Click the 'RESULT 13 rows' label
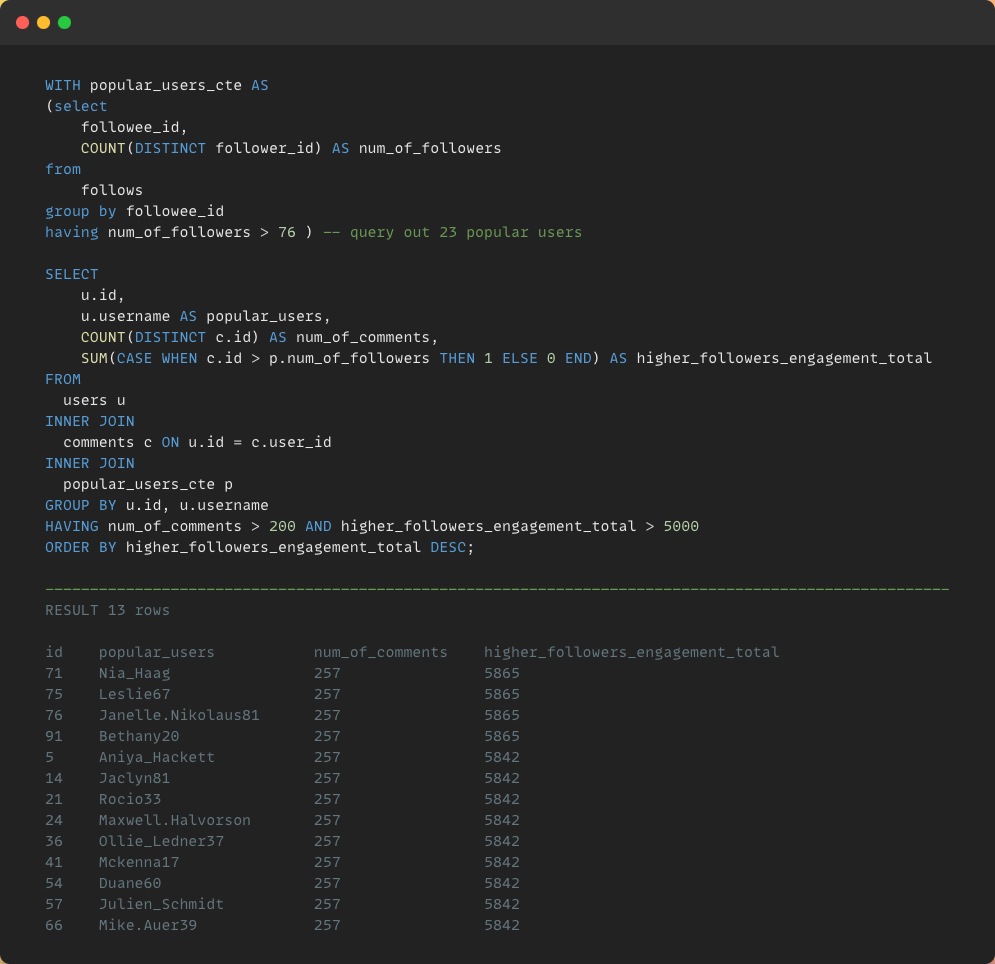The image size is (995, 964). [x=107, y=610]
